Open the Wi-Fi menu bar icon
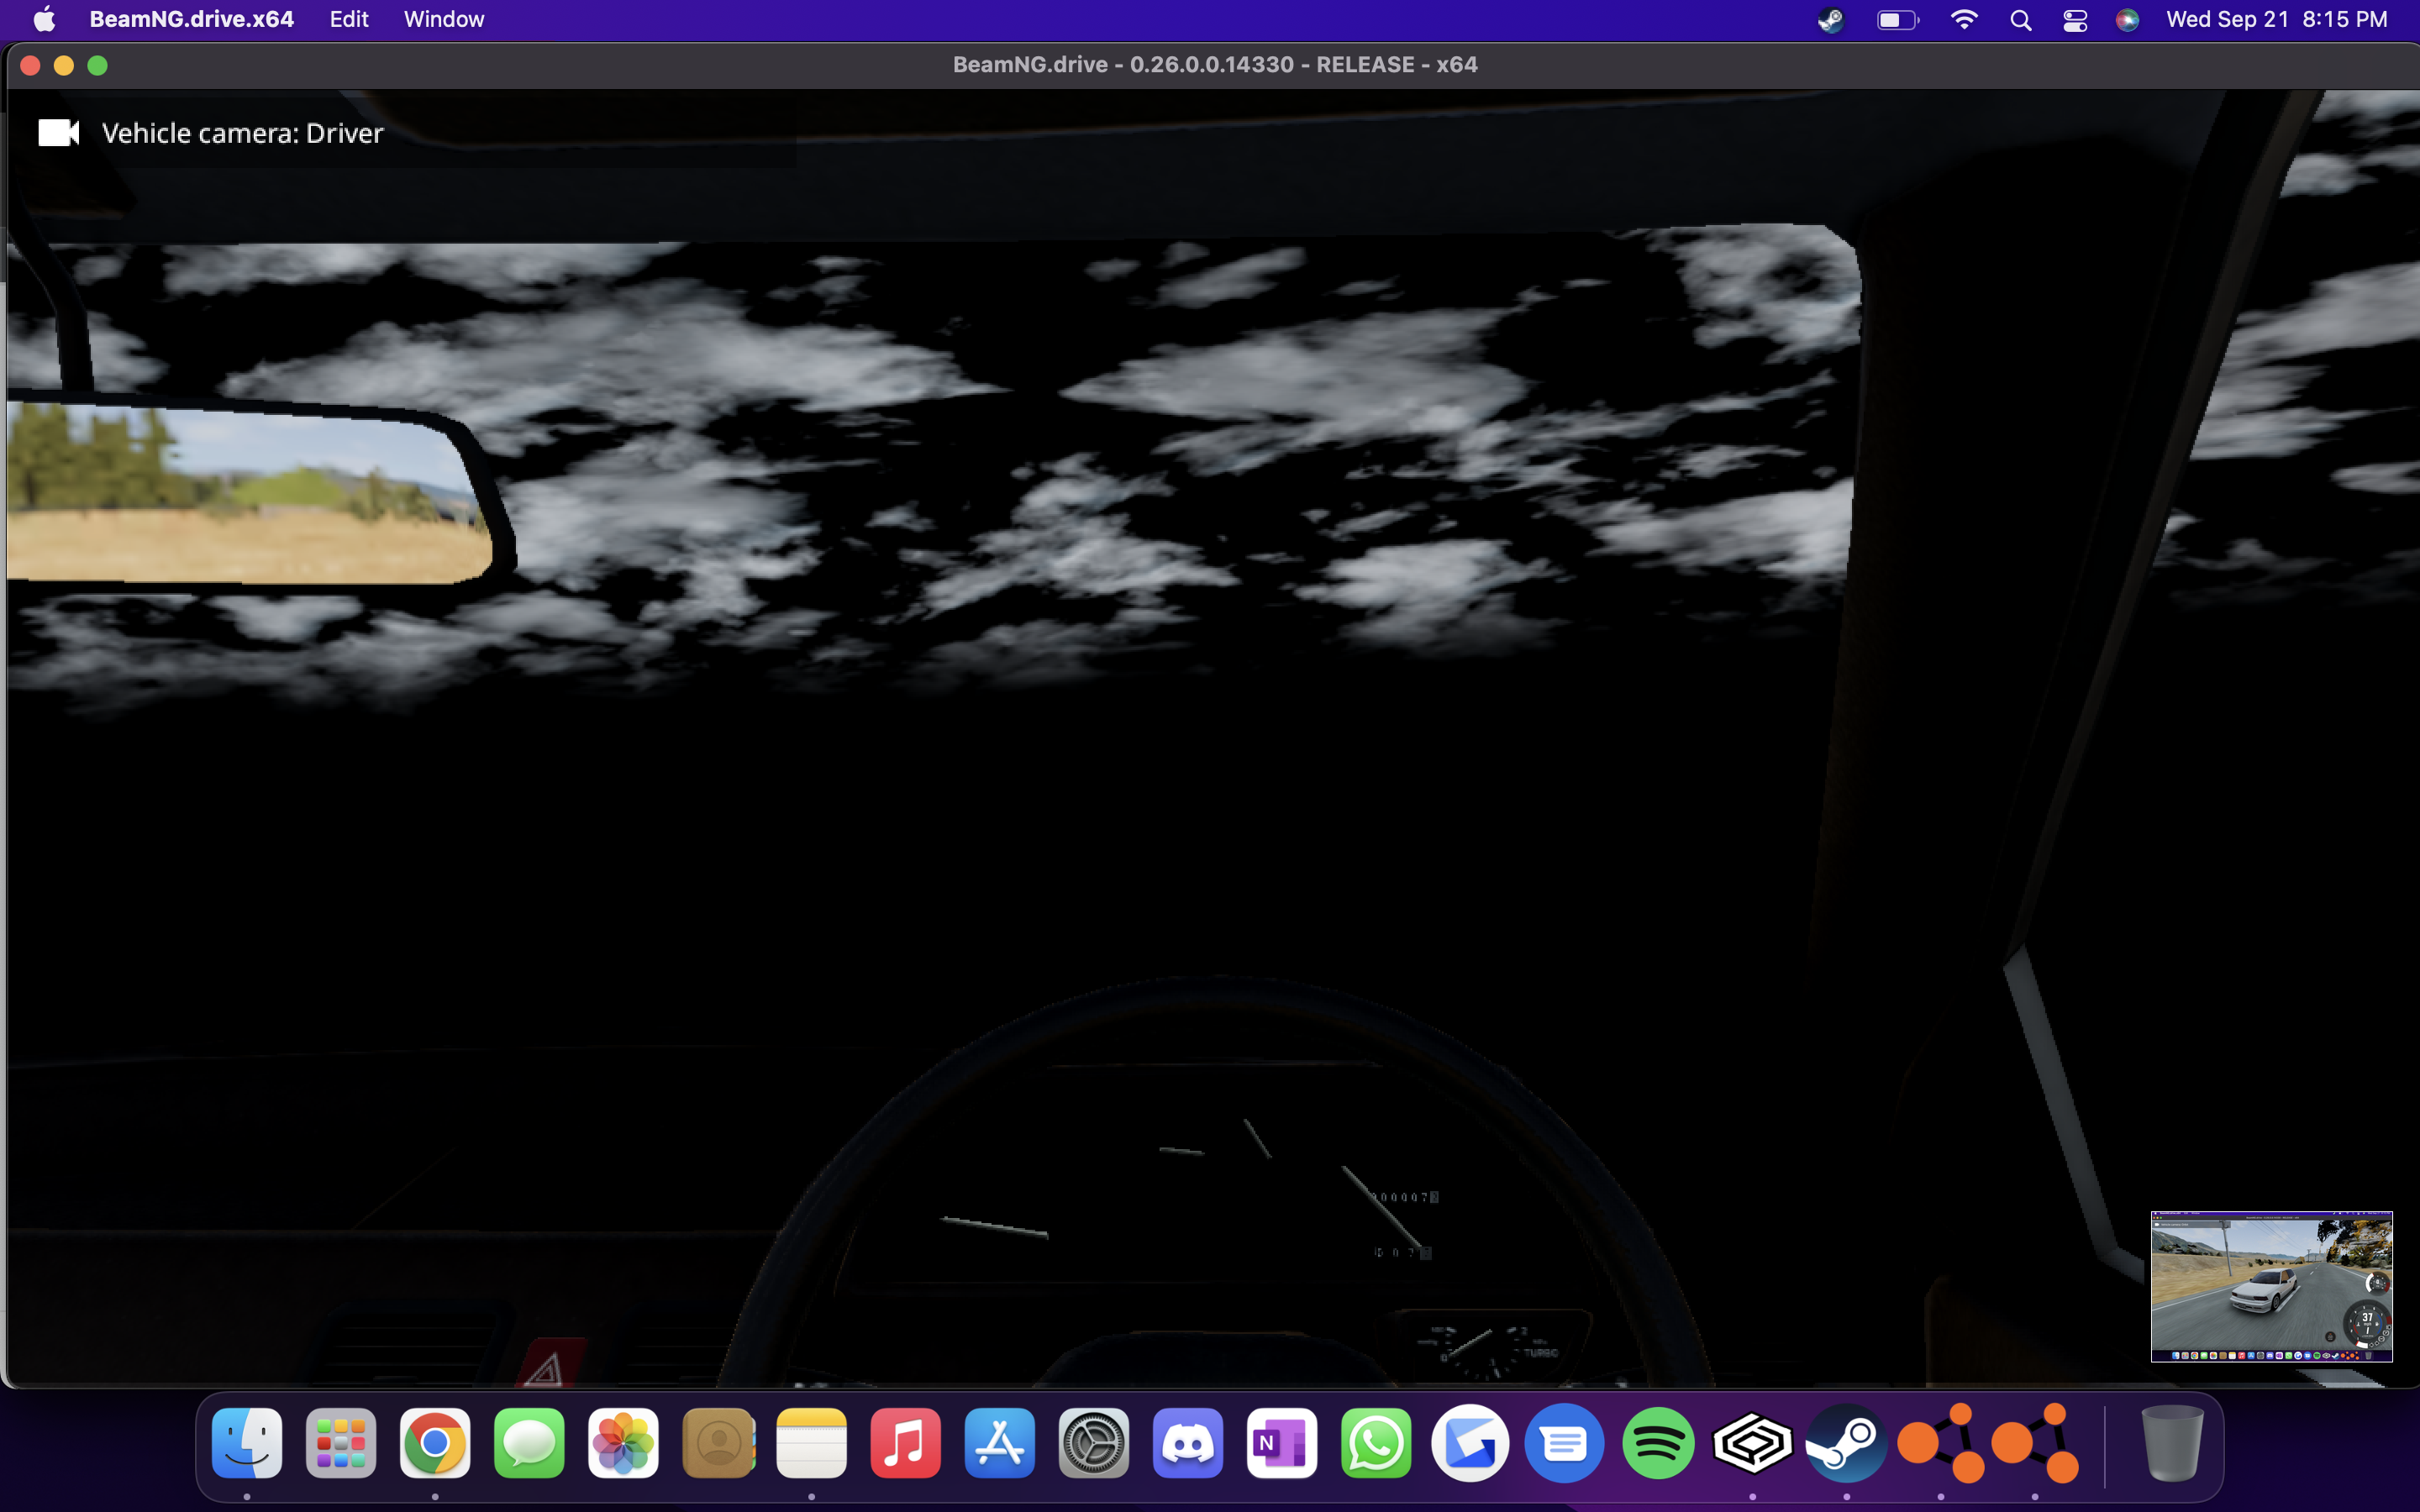Image resolution: width=2420 pixels, height=1512 pixels. [1964, 20]
